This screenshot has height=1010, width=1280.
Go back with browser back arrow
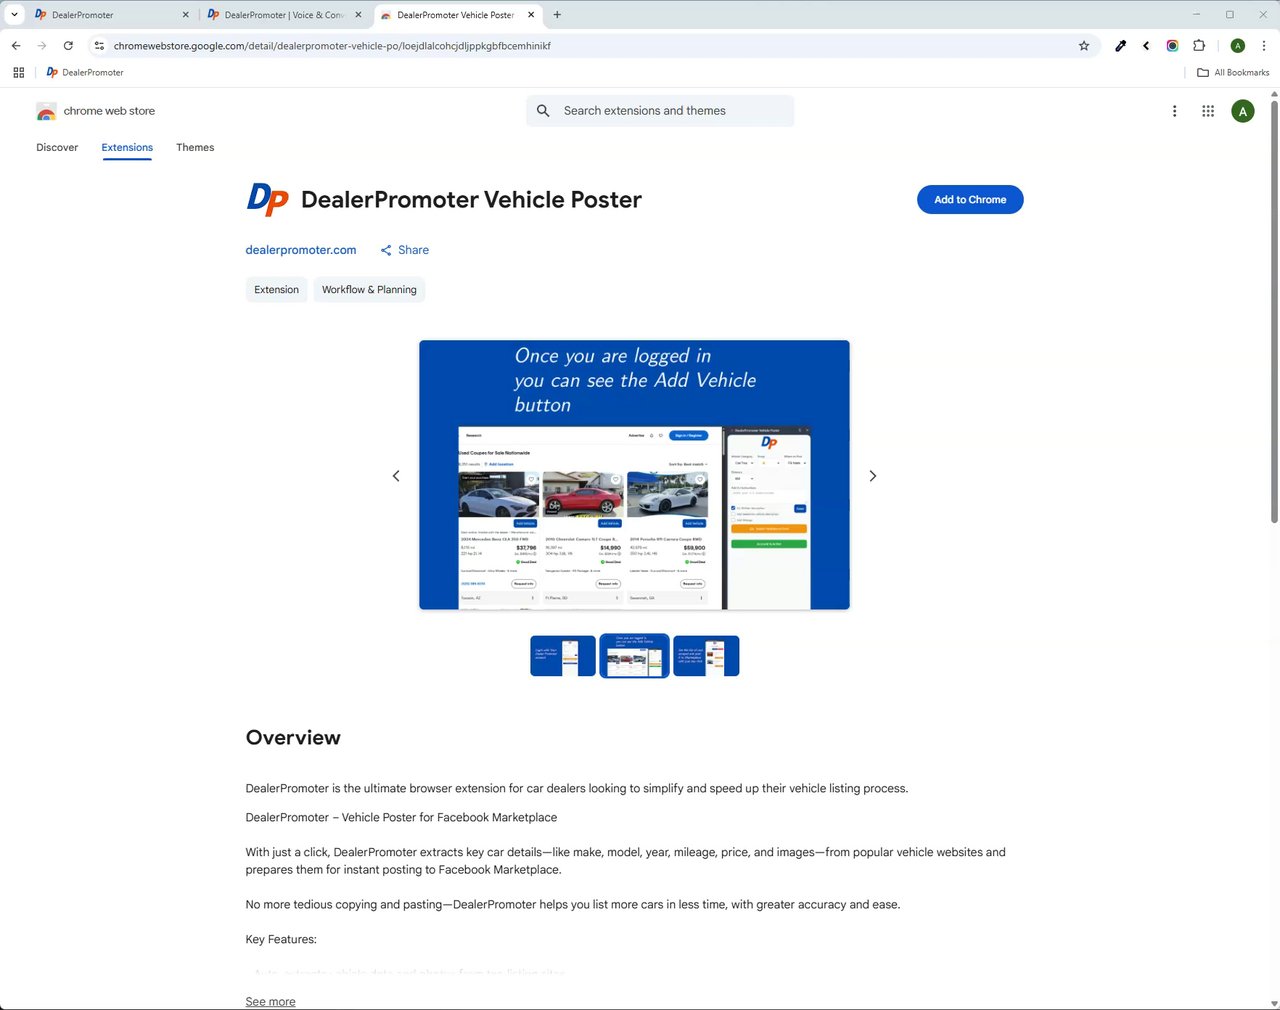coord(16,46)
